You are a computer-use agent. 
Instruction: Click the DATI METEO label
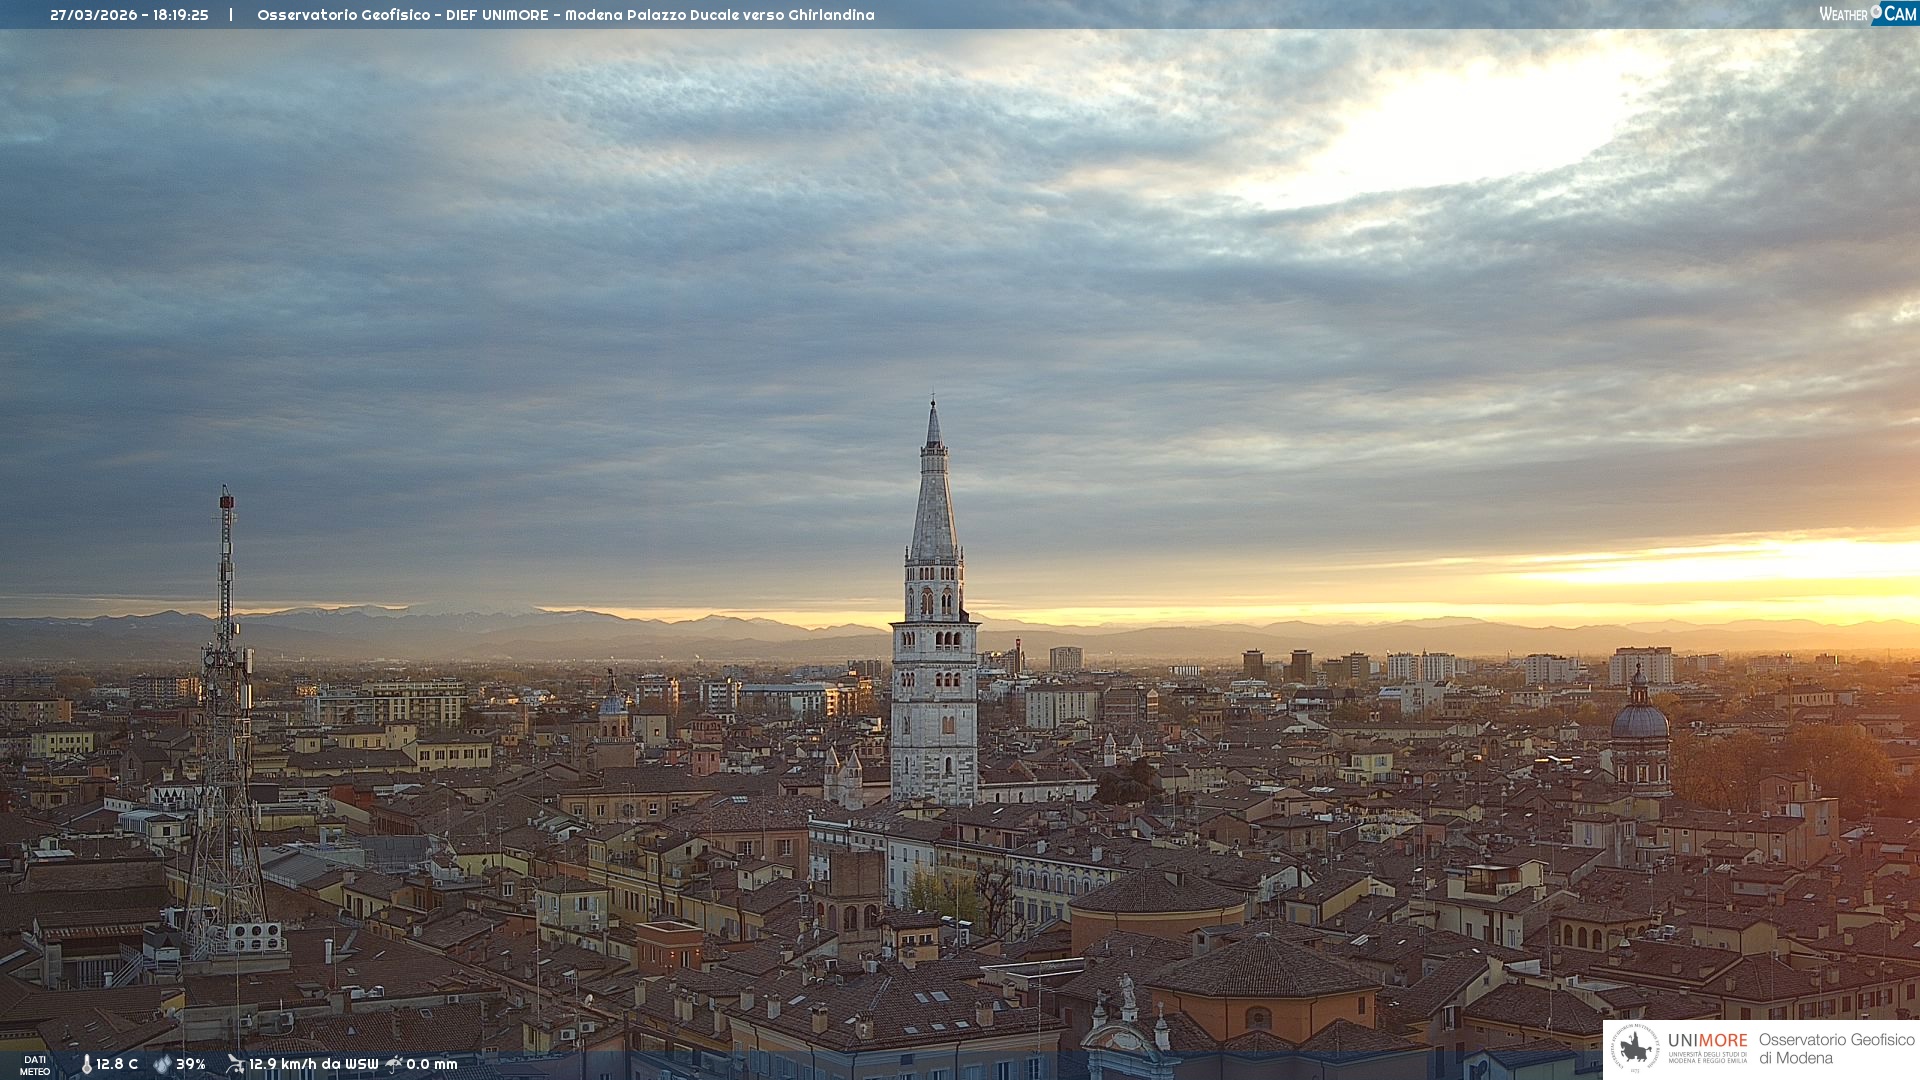coord(35,1065)
